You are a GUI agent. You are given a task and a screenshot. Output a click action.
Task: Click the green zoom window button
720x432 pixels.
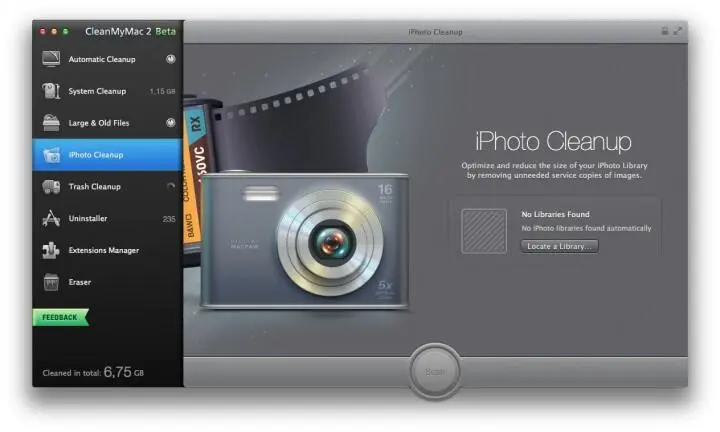tap(66, 31)
